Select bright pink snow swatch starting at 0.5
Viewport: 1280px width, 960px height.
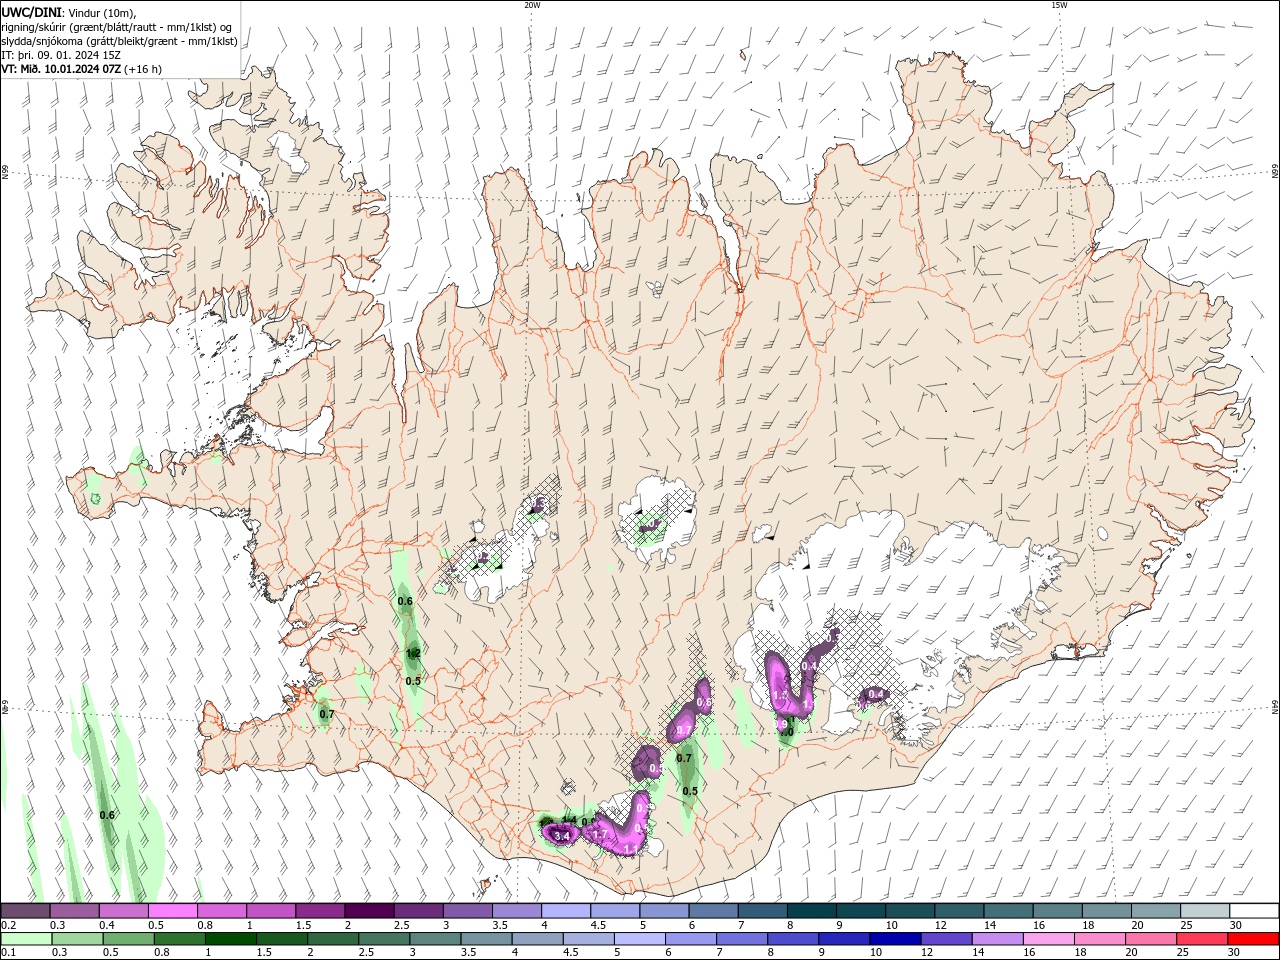173,911
